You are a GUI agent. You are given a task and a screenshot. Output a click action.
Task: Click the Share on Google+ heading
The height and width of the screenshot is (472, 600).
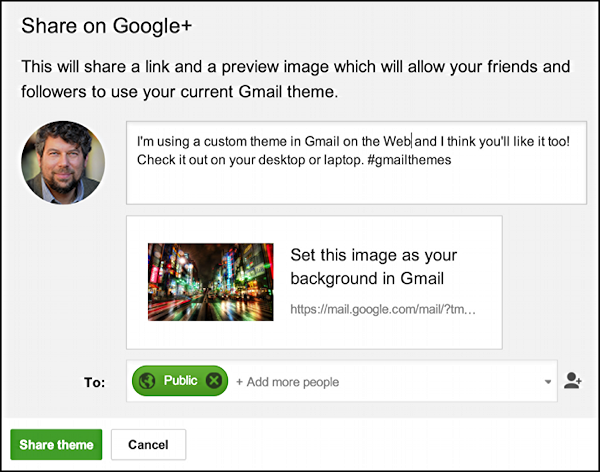106,26
